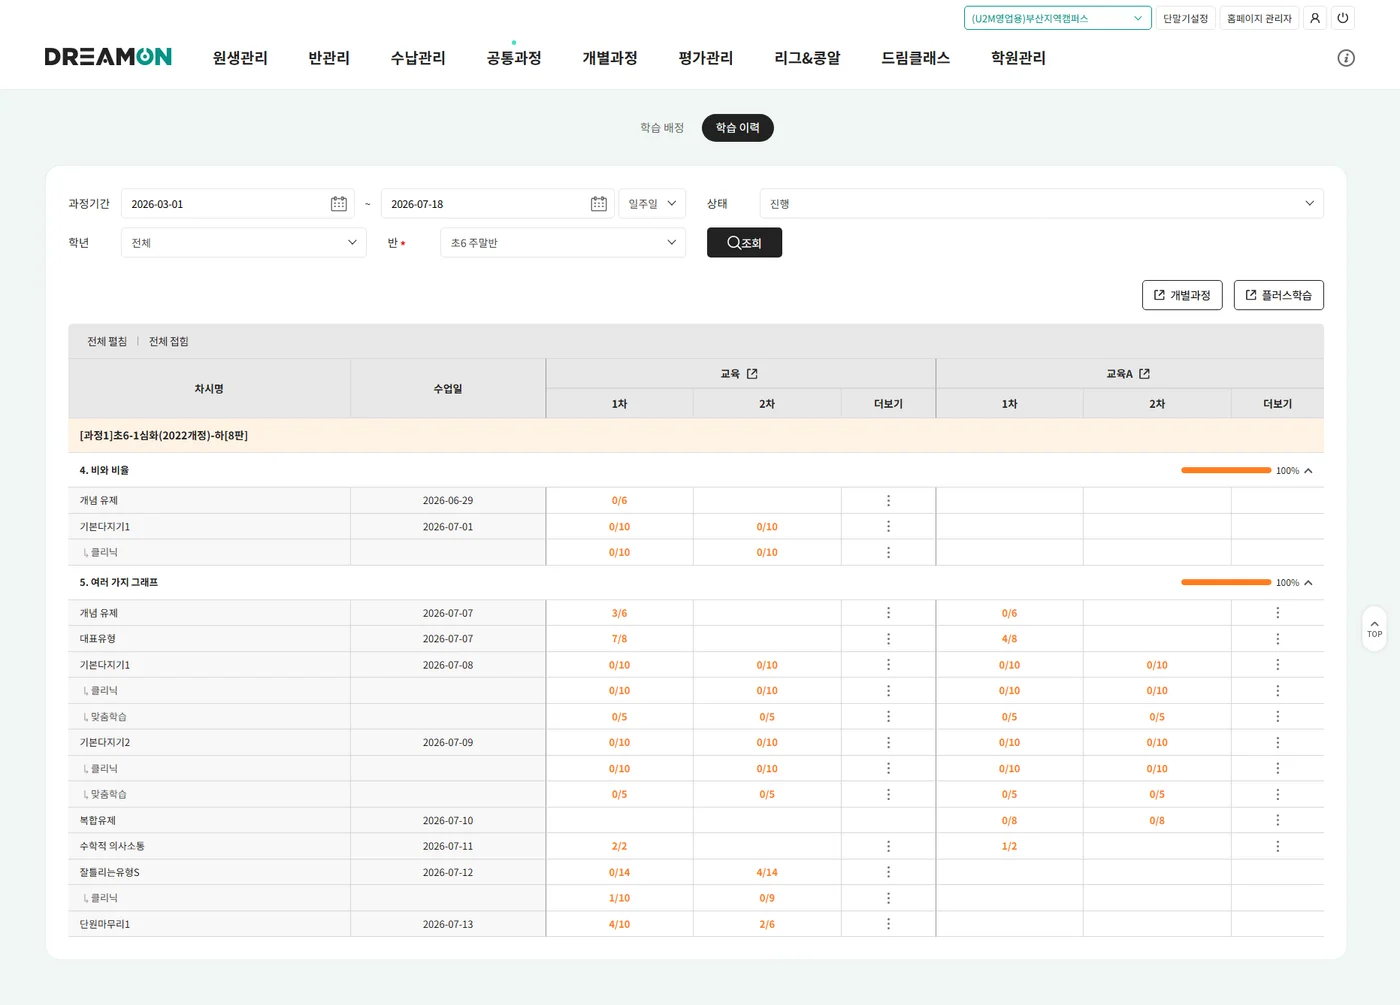Viewport: 1400px width, 1005px height.
Task: Open the 드림클래스 menu
Action: click(x=915, y=58)
